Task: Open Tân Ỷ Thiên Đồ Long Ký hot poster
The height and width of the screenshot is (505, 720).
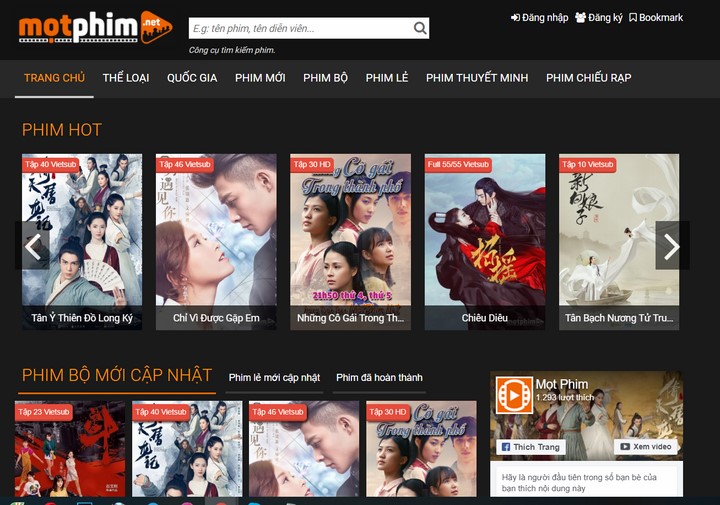Action: (82, 241)
